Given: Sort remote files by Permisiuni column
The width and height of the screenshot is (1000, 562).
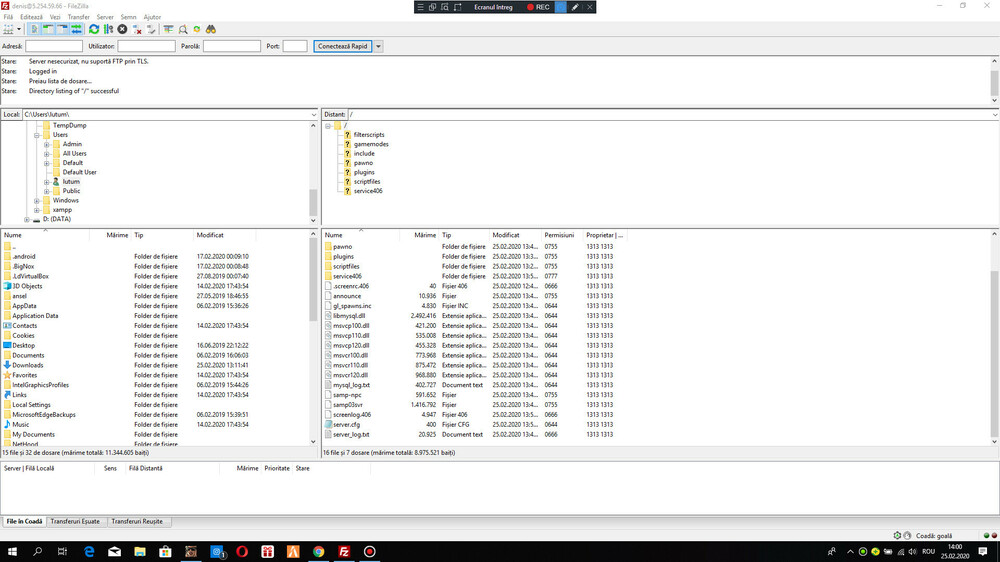Looking at the screenshot, I should pyautogui.click(x=560, y=235).
